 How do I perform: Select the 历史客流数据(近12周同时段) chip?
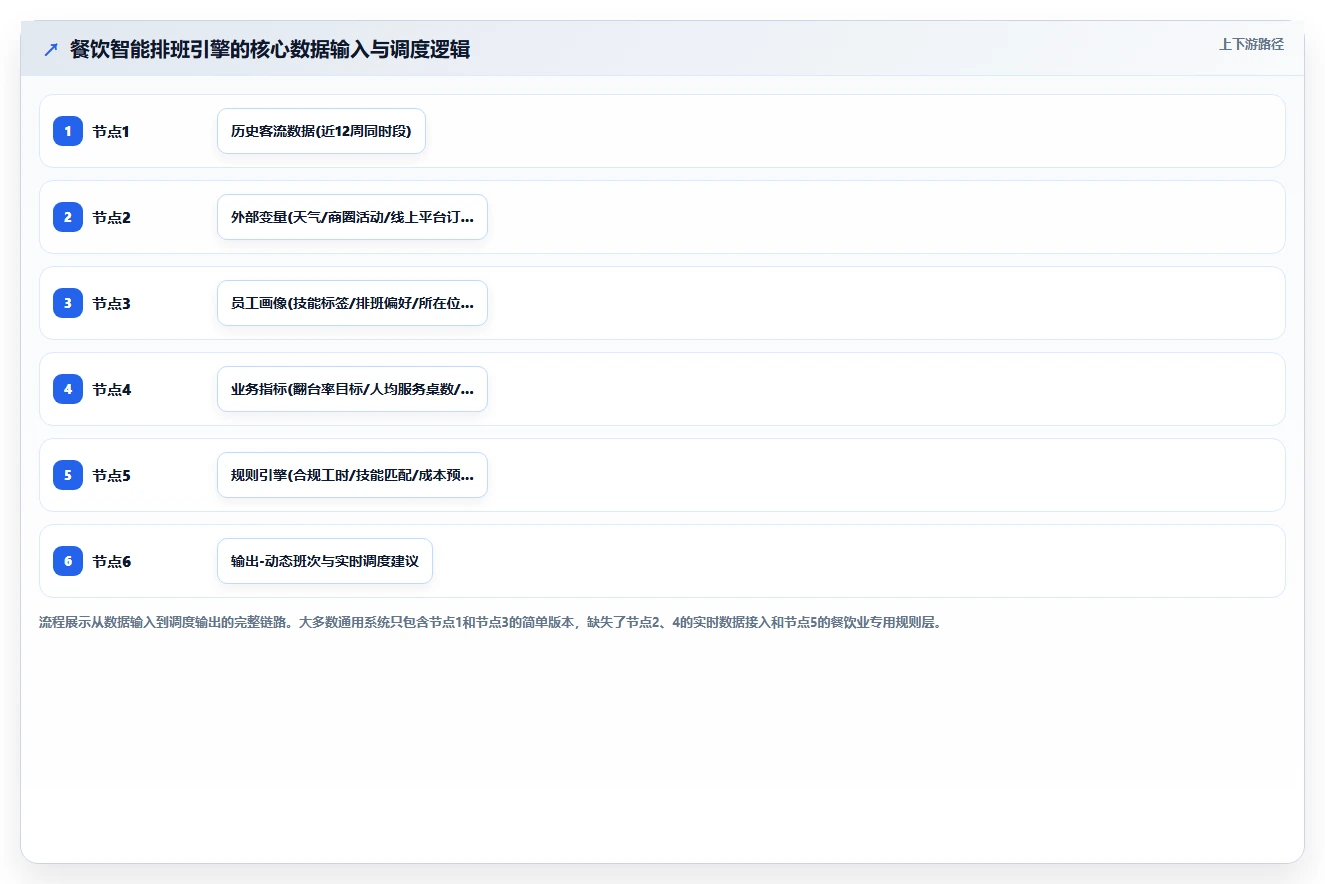coord(321,131)
